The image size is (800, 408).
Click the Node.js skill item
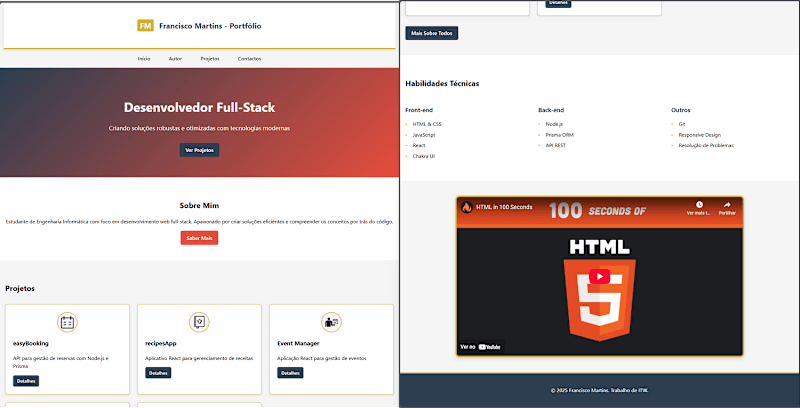(554, 124)
